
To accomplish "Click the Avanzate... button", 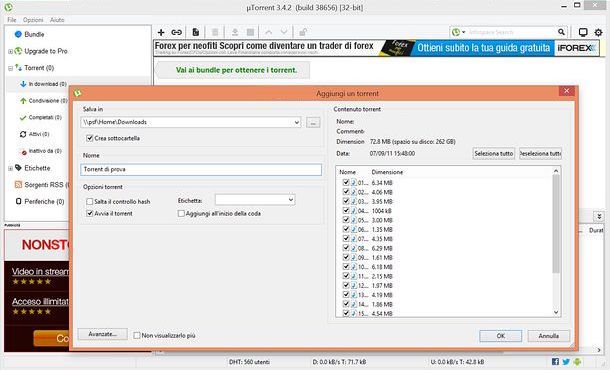I will point(102,334).
